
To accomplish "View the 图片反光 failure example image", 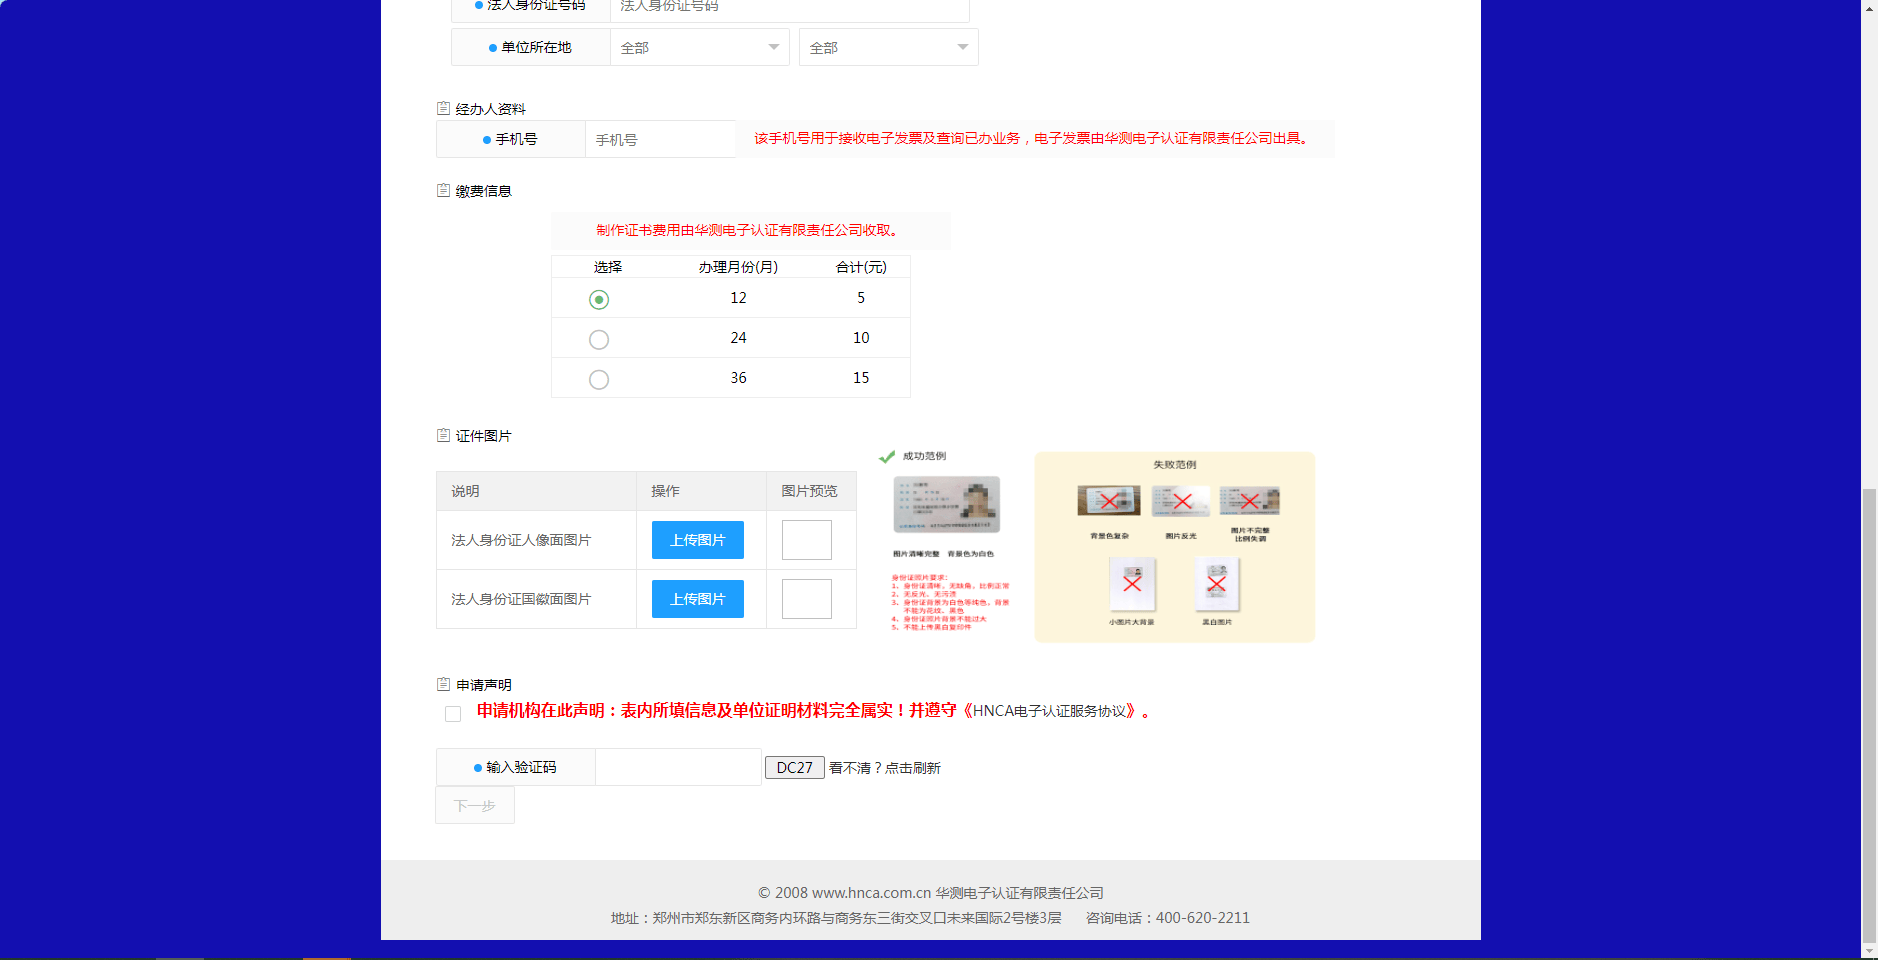I will [1181, 500].
